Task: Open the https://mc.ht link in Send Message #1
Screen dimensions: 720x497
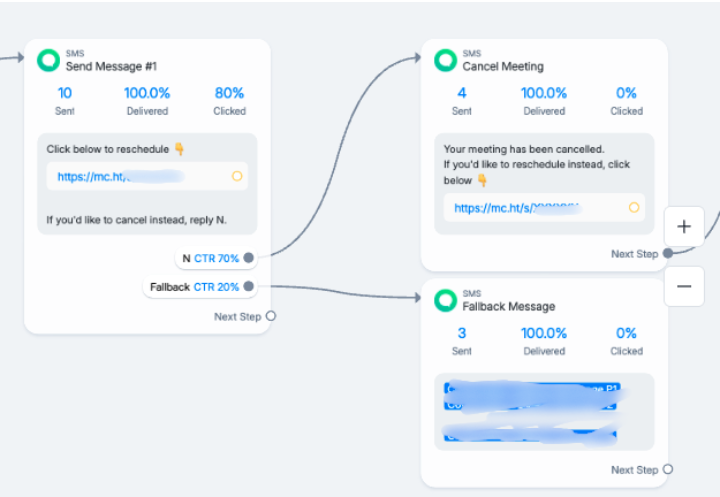Action: (x=121, y=176)
